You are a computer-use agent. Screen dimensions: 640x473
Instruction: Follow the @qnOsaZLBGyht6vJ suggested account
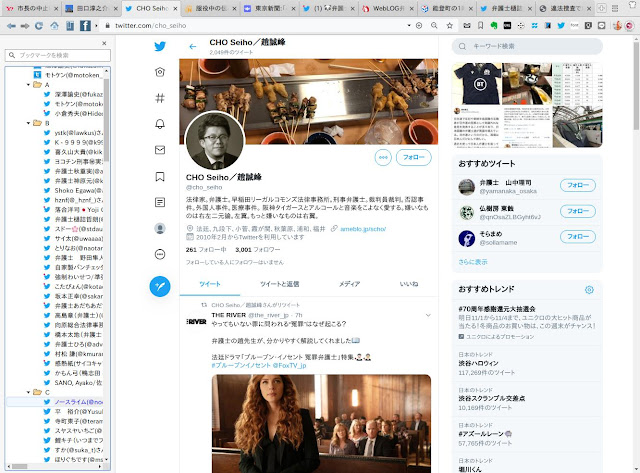[x=578, y=211]
